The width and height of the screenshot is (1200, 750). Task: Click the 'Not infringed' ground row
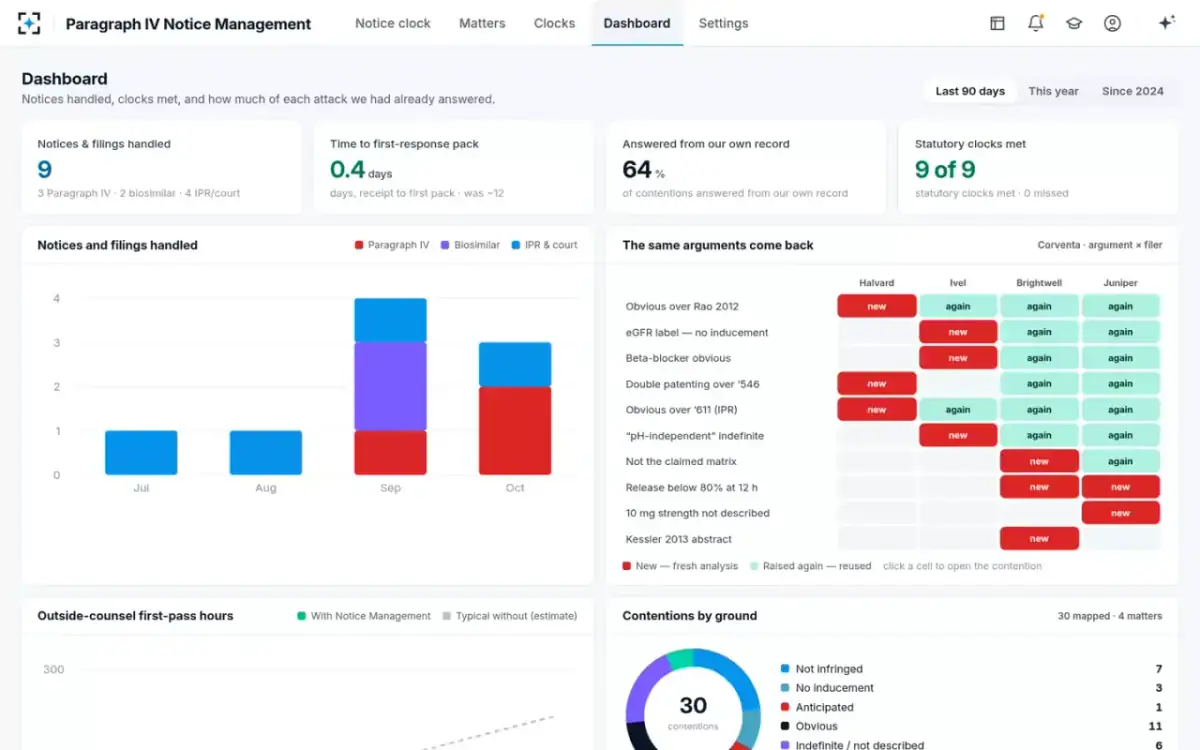tap(971, 669)
